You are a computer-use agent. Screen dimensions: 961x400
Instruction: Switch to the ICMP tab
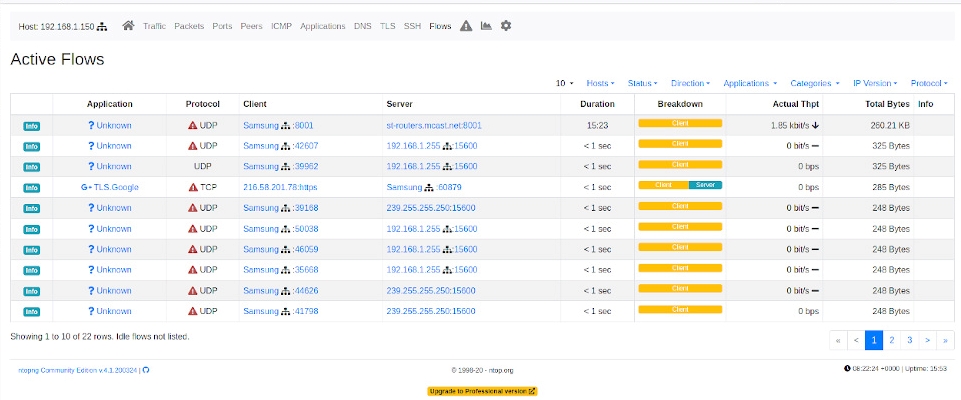[x=281, y=26]
